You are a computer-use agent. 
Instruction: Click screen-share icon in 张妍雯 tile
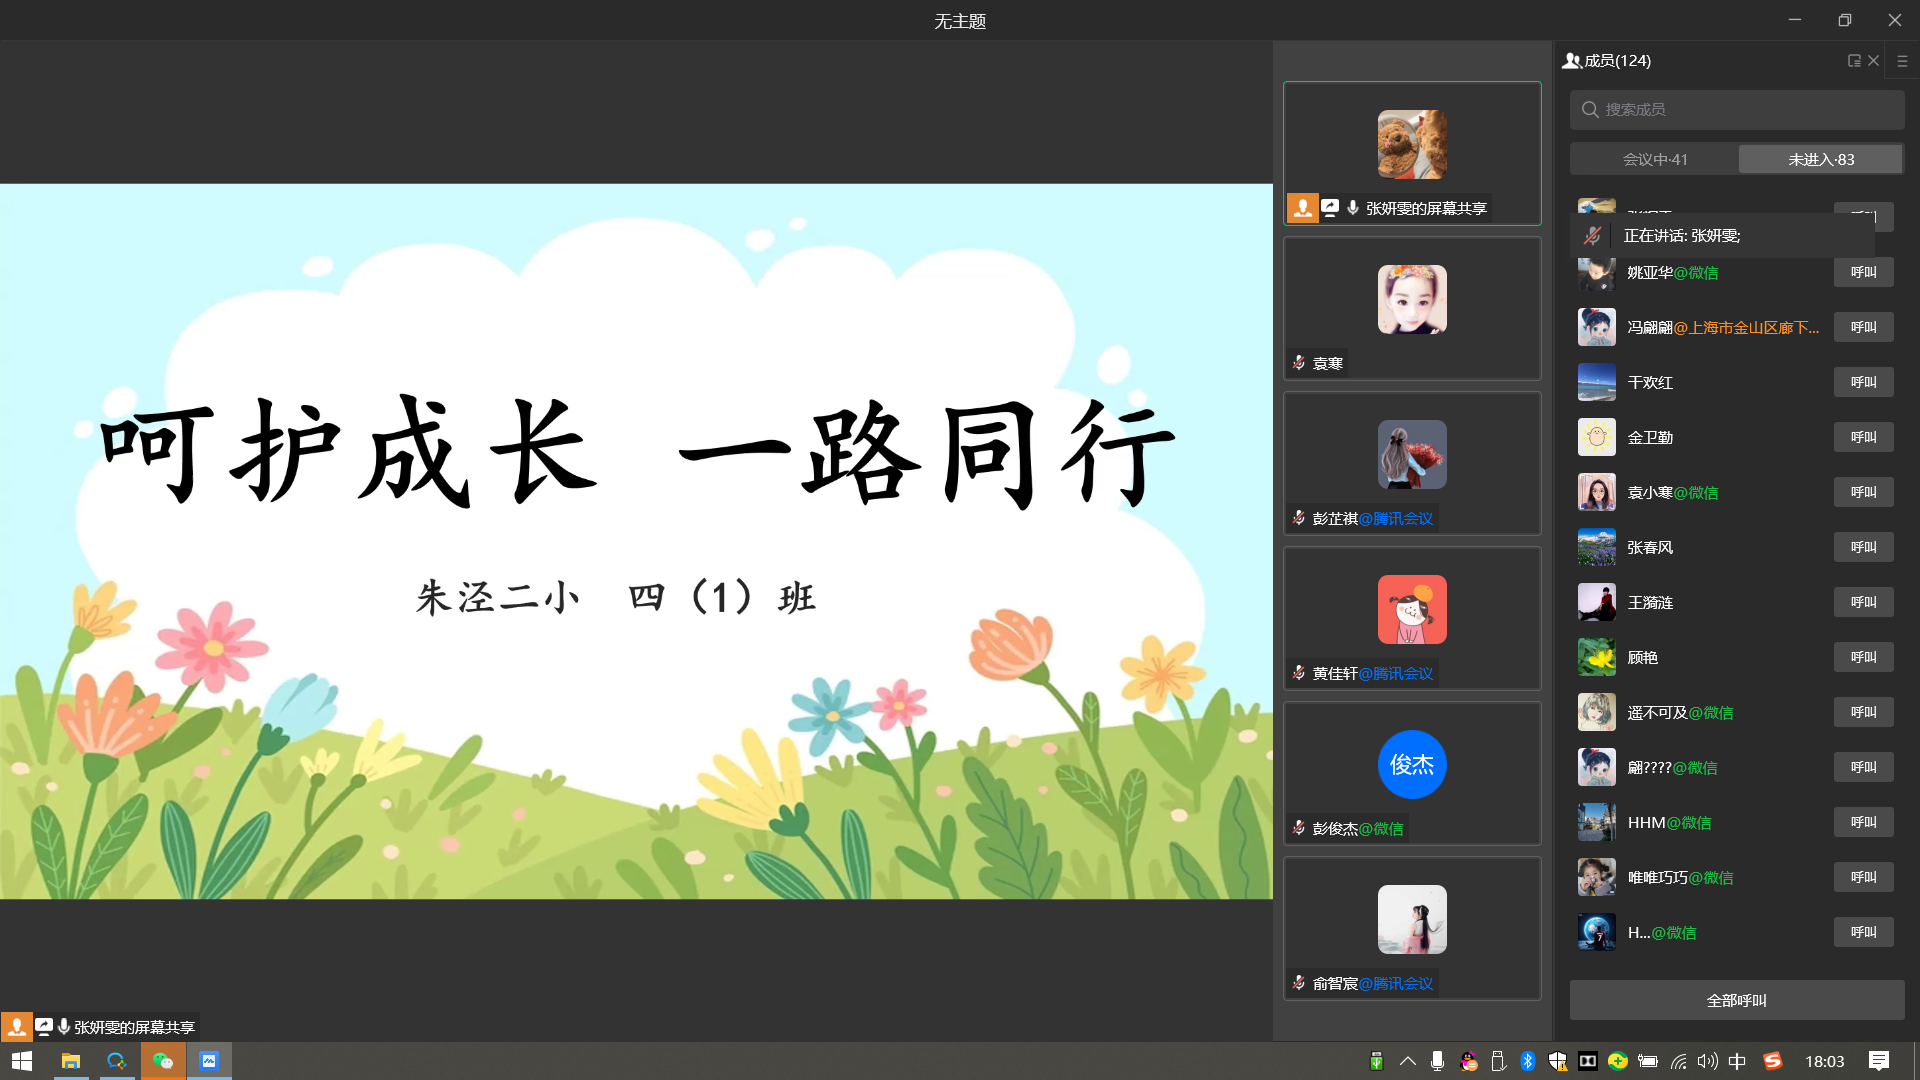(1330, 208)
